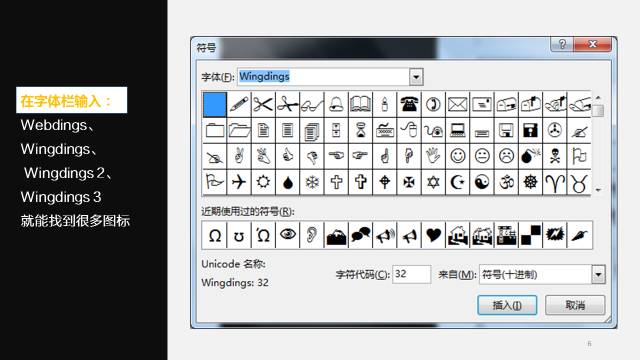Close the 符号 dialog
Viewport: 640px width, 360px height.
[593, 44]
